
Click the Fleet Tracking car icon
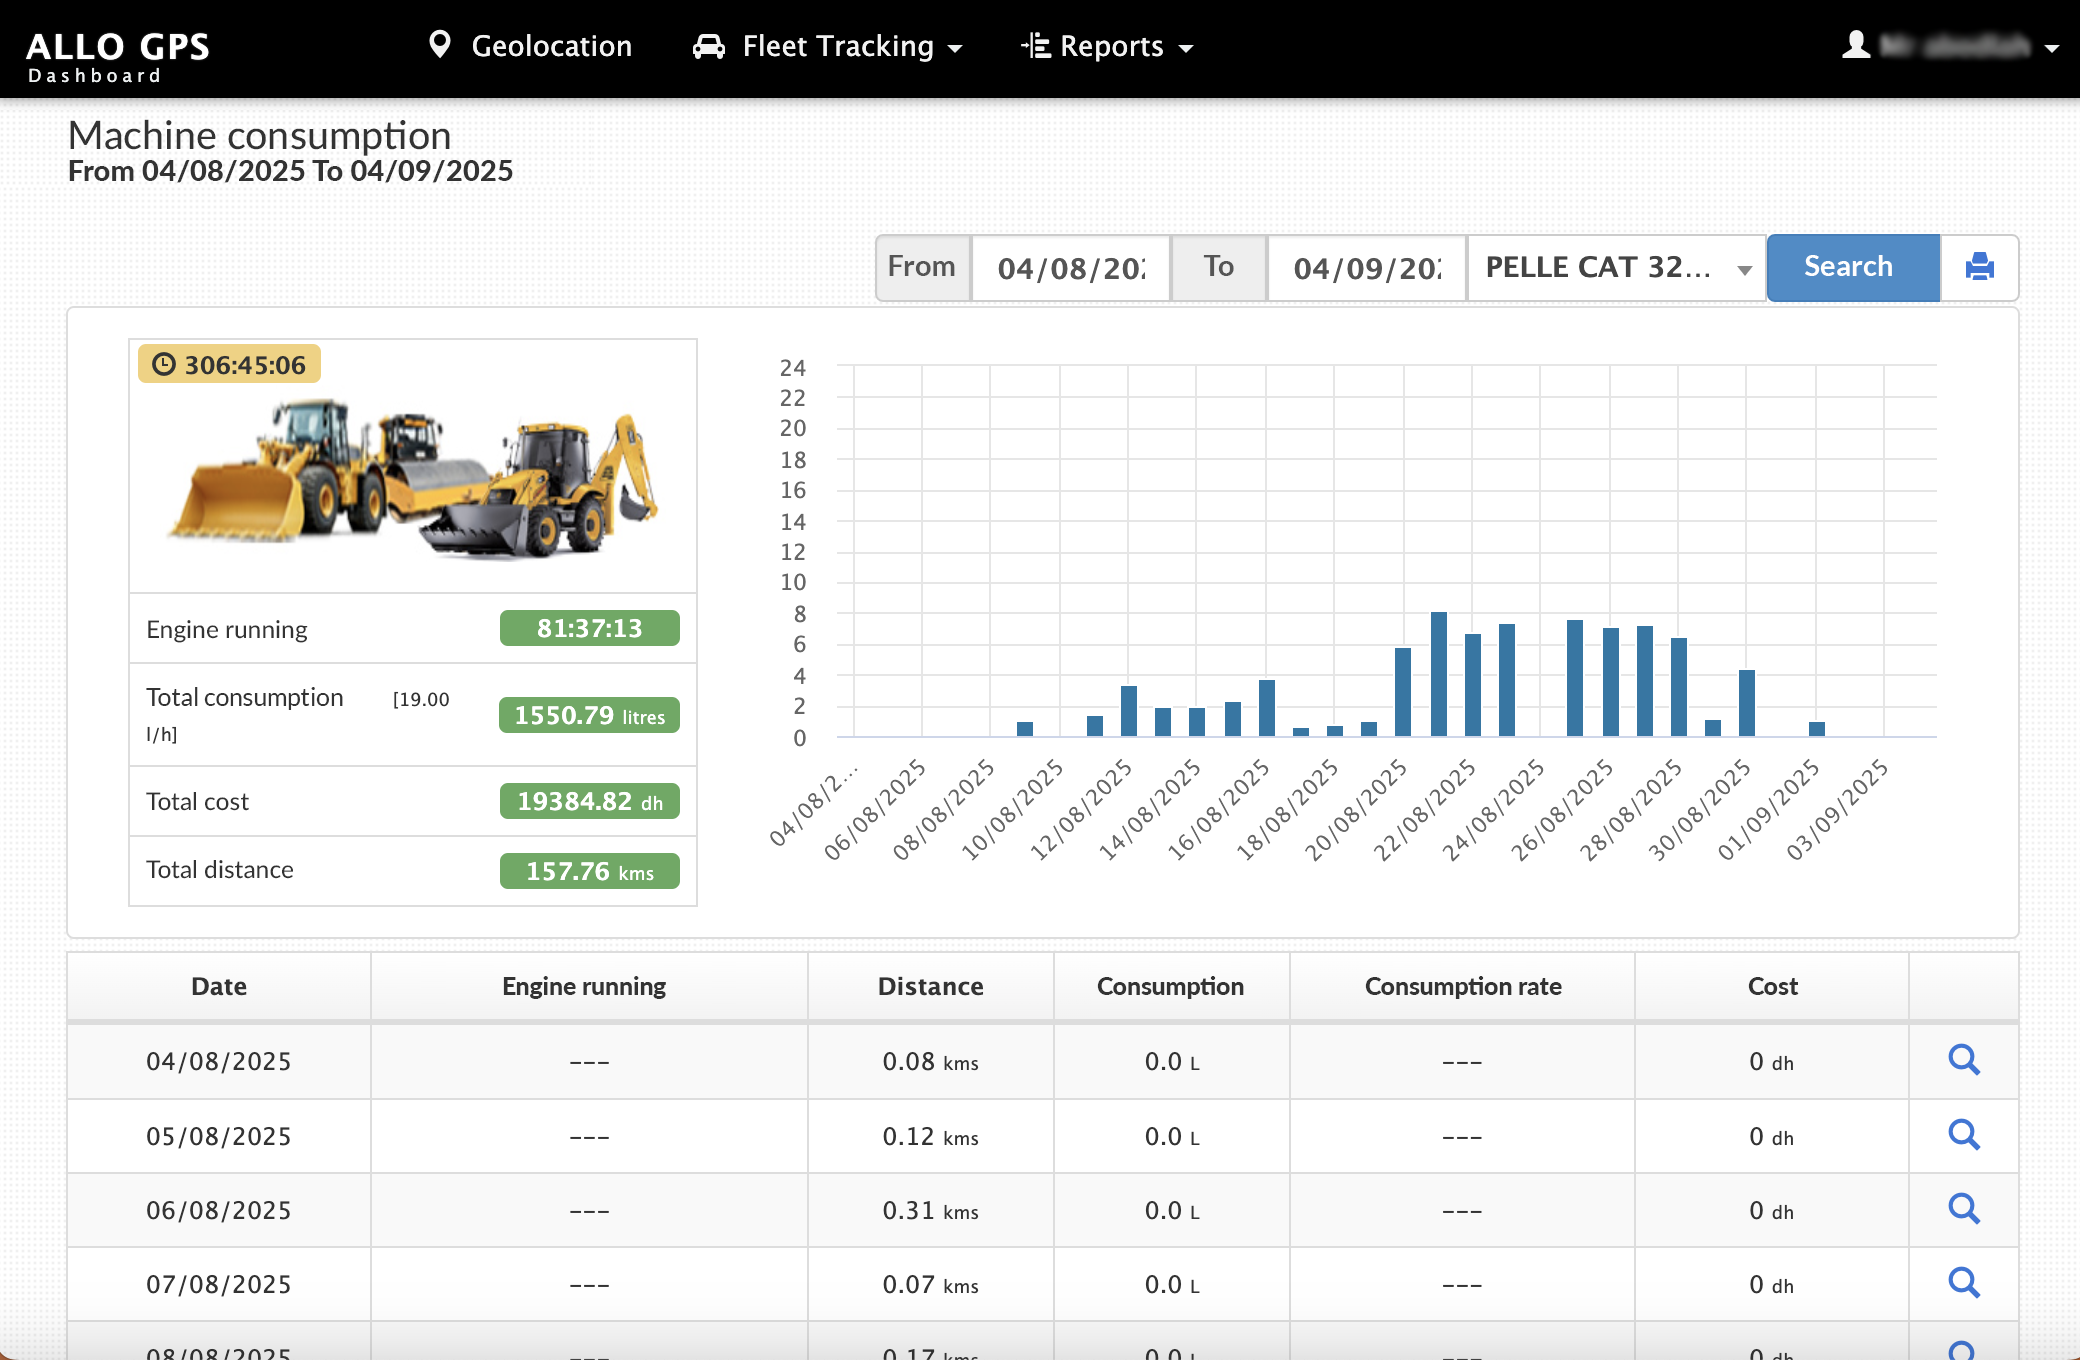(x=709, y=46)
